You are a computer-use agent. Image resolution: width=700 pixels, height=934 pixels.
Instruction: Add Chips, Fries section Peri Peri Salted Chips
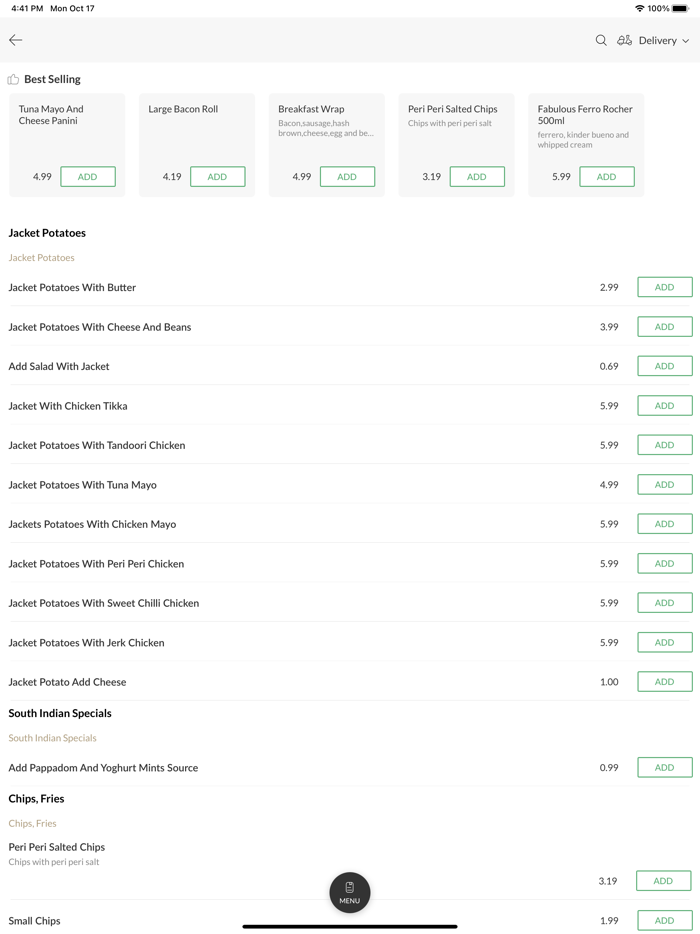point(664,881)
